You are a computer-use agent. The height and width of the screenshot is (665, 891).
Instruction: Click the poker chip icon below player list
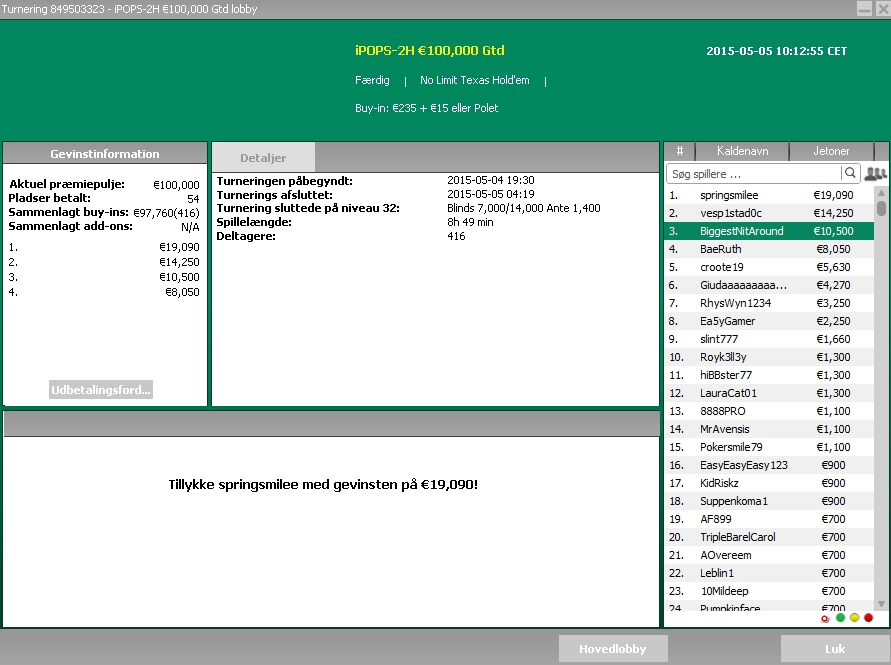click(825, 619)
